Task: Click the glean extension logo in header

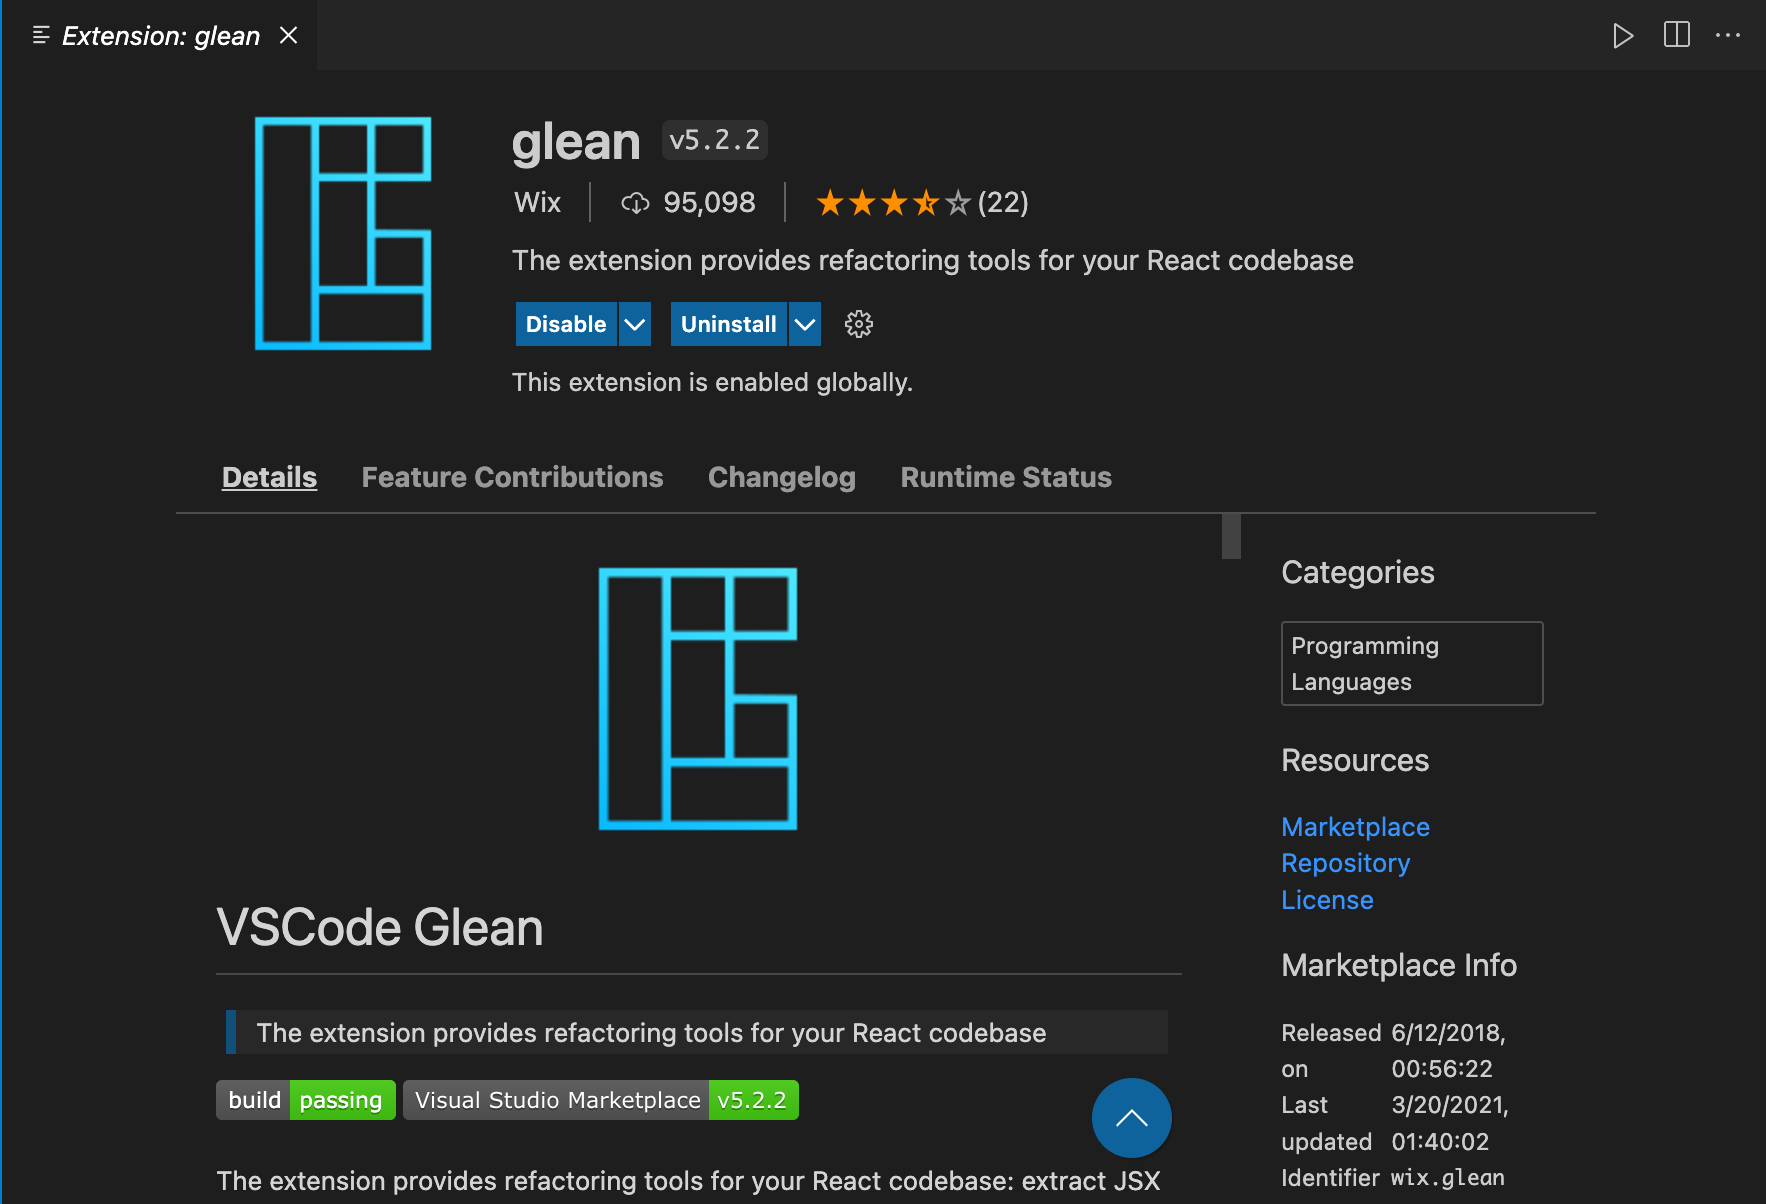Action: click(343, 233)
